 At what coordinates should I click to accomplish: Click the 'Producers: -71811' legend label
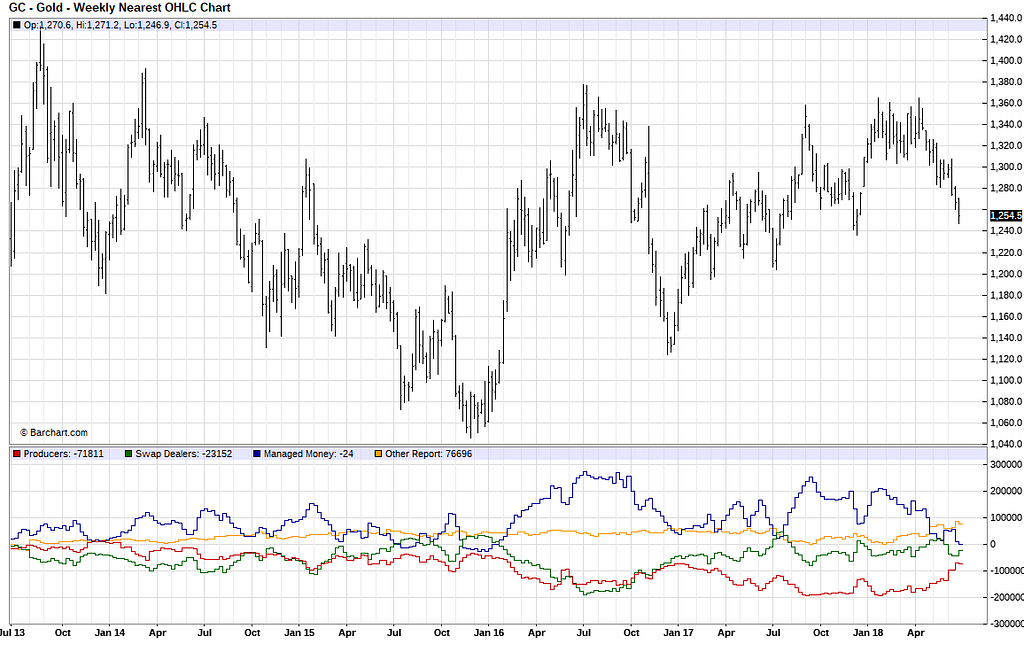[63, 454]
